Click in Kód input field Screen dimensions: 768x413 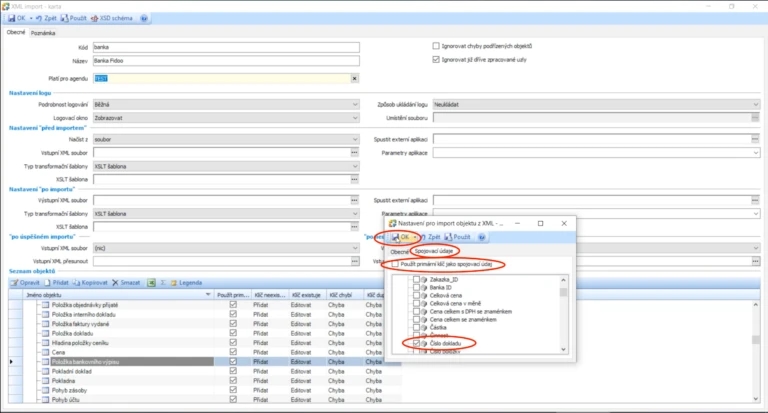click(226, 47)
